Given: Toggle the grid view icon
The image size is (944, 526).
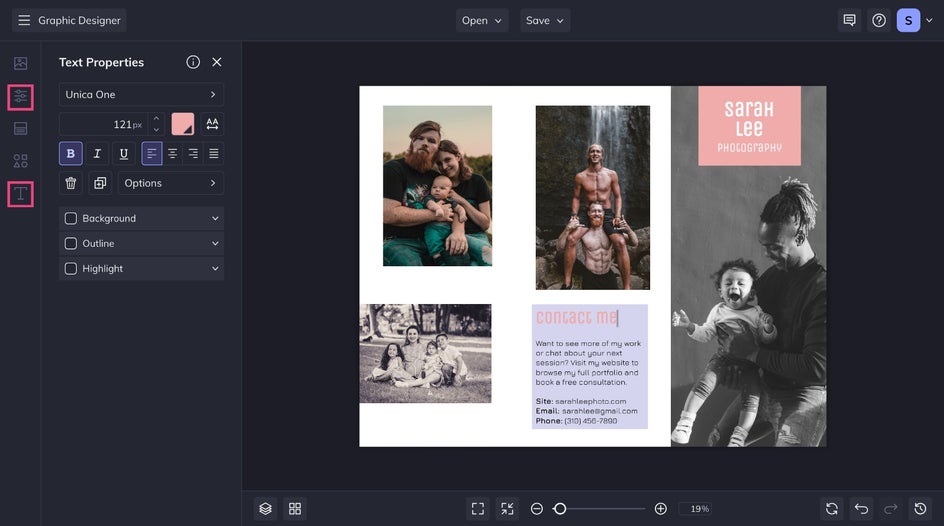Looking at the screenshot, I should pos(294,509).
